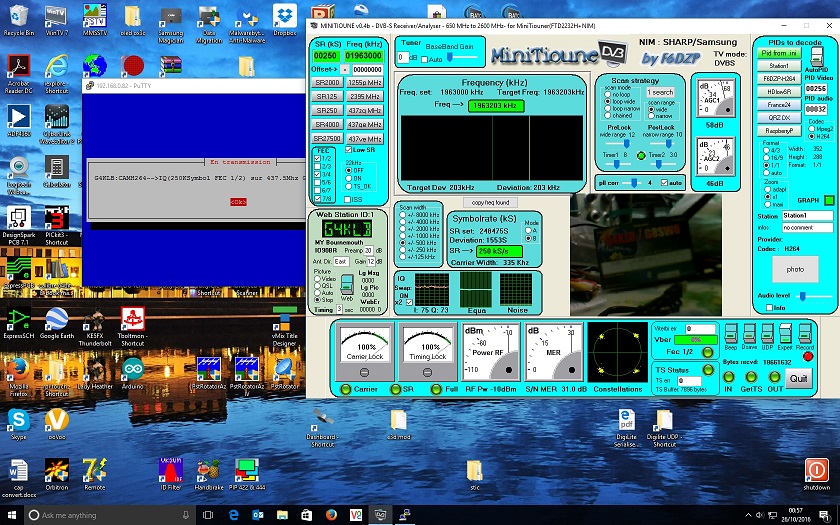The height and width of the screenshot is (525, 840).
Task: Click the green Freq (kHz) 01963000 field
Action: (363, 55)
